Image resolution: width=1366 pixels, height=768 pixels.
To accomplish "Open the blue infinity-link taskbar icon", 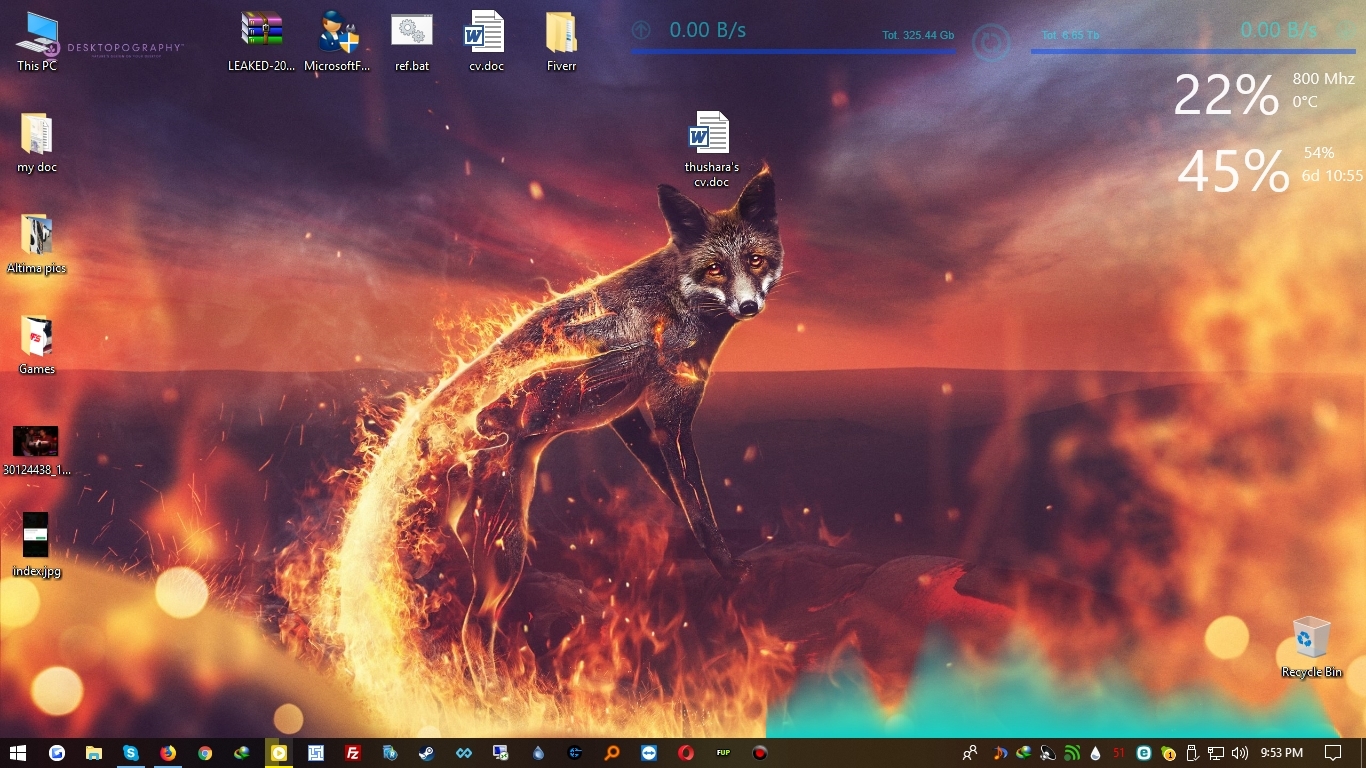I will [x=463, y=753].
